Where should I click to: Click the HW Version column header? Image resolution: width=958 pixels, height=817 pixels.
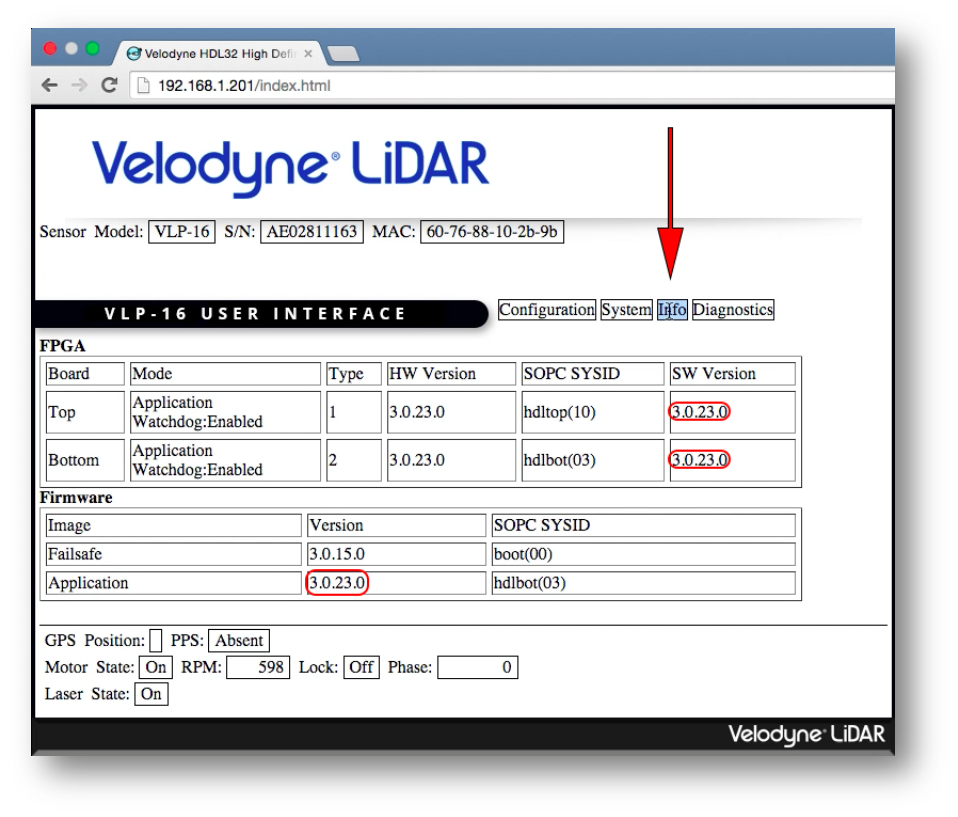(451, 373)
